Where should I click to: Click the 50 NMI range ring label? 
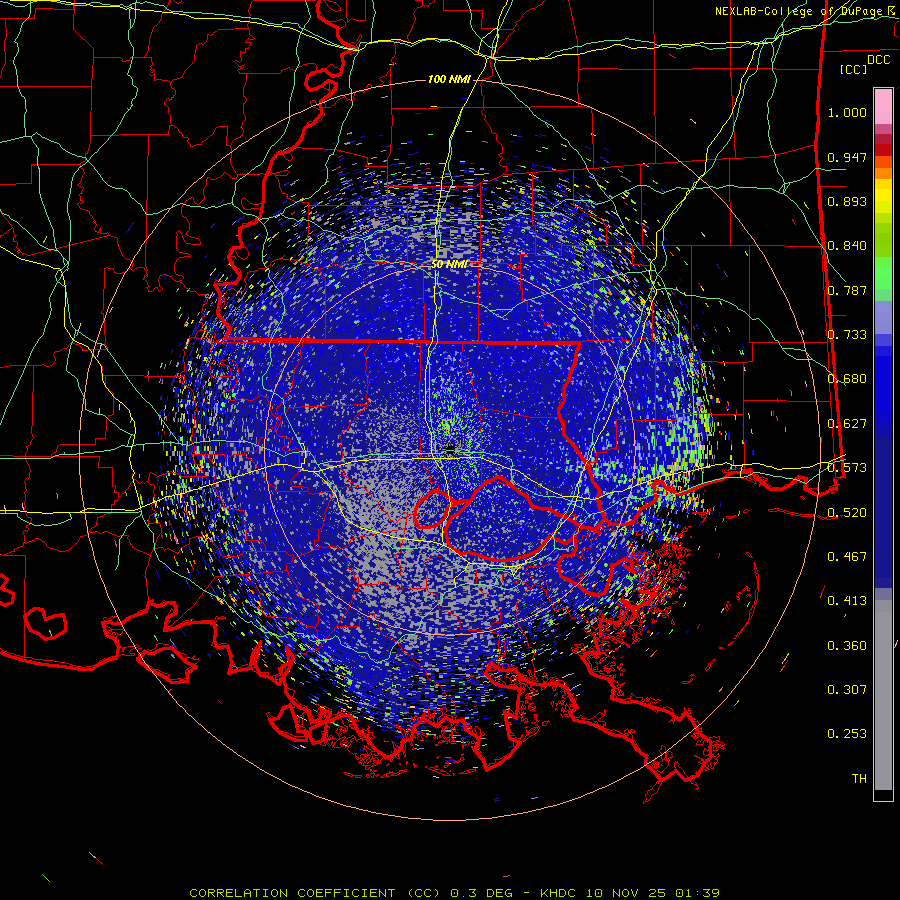(x=449, y=264)
